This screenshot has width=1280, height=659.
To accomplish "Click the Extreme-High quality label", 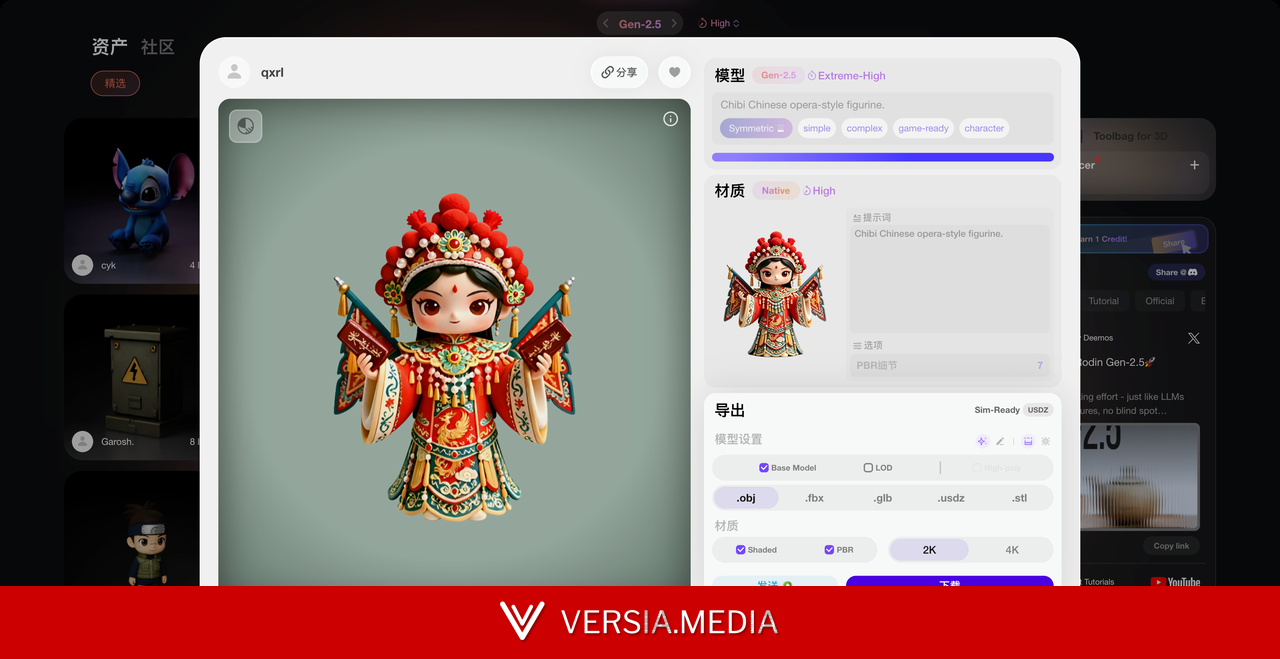I will coord(846,75).
